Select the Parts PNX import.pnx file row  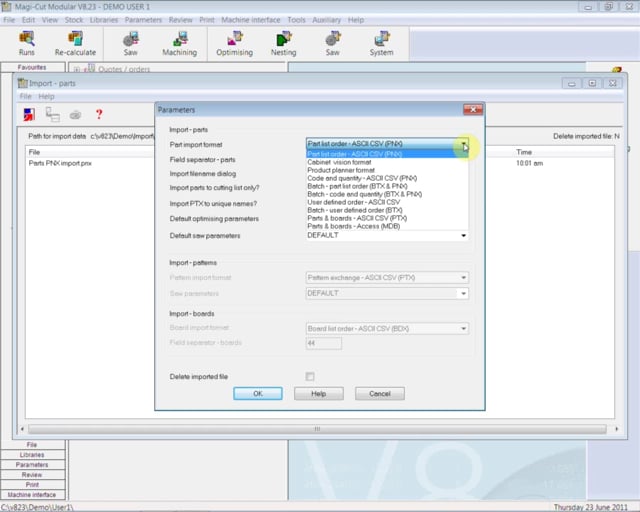[60, 163]
